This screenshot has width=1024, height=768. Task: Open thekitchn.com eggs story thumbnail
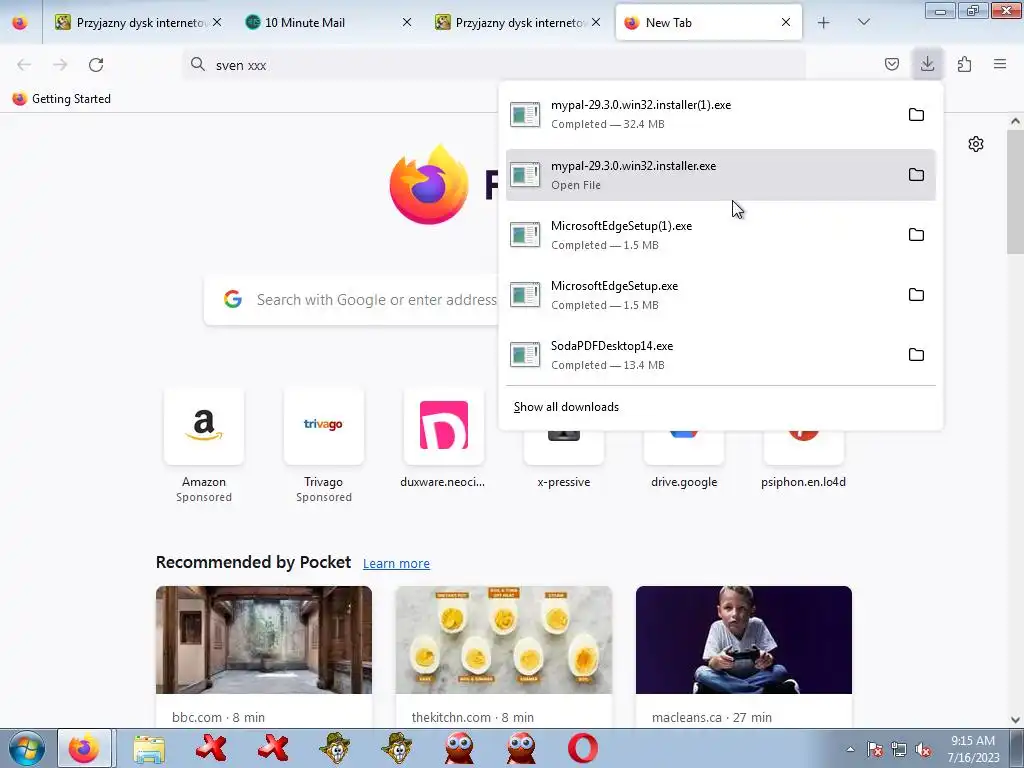[x=504, y=640]
